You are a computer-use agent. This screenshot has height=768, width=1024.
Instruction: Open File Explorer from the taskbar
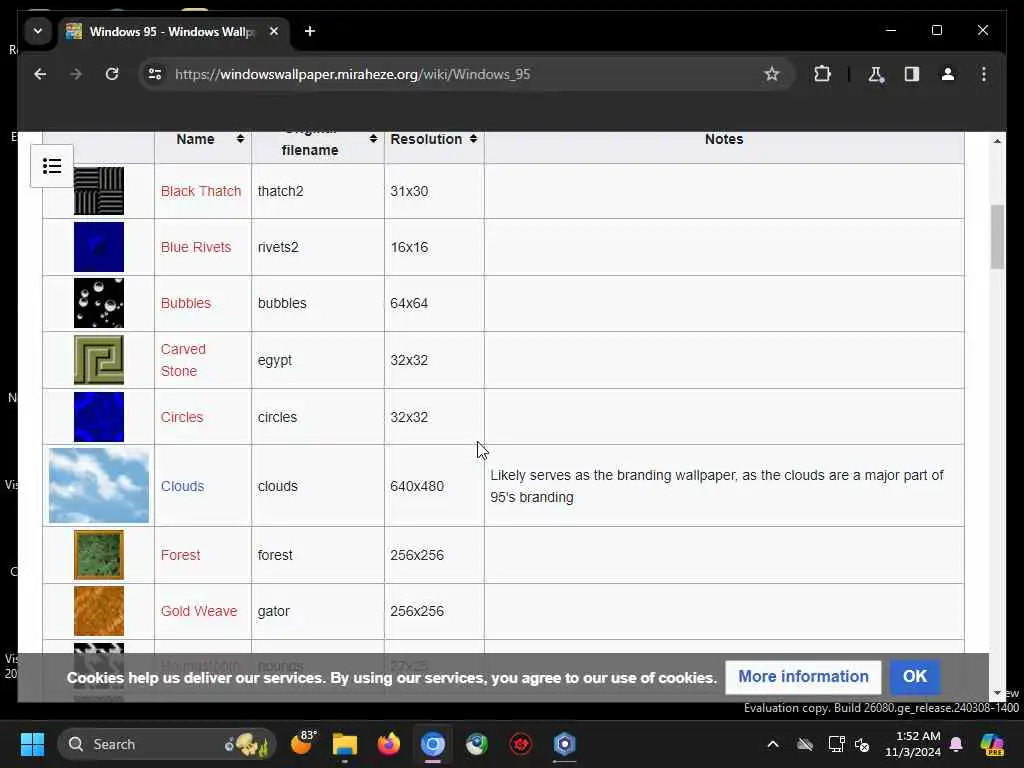click(345, 744)
